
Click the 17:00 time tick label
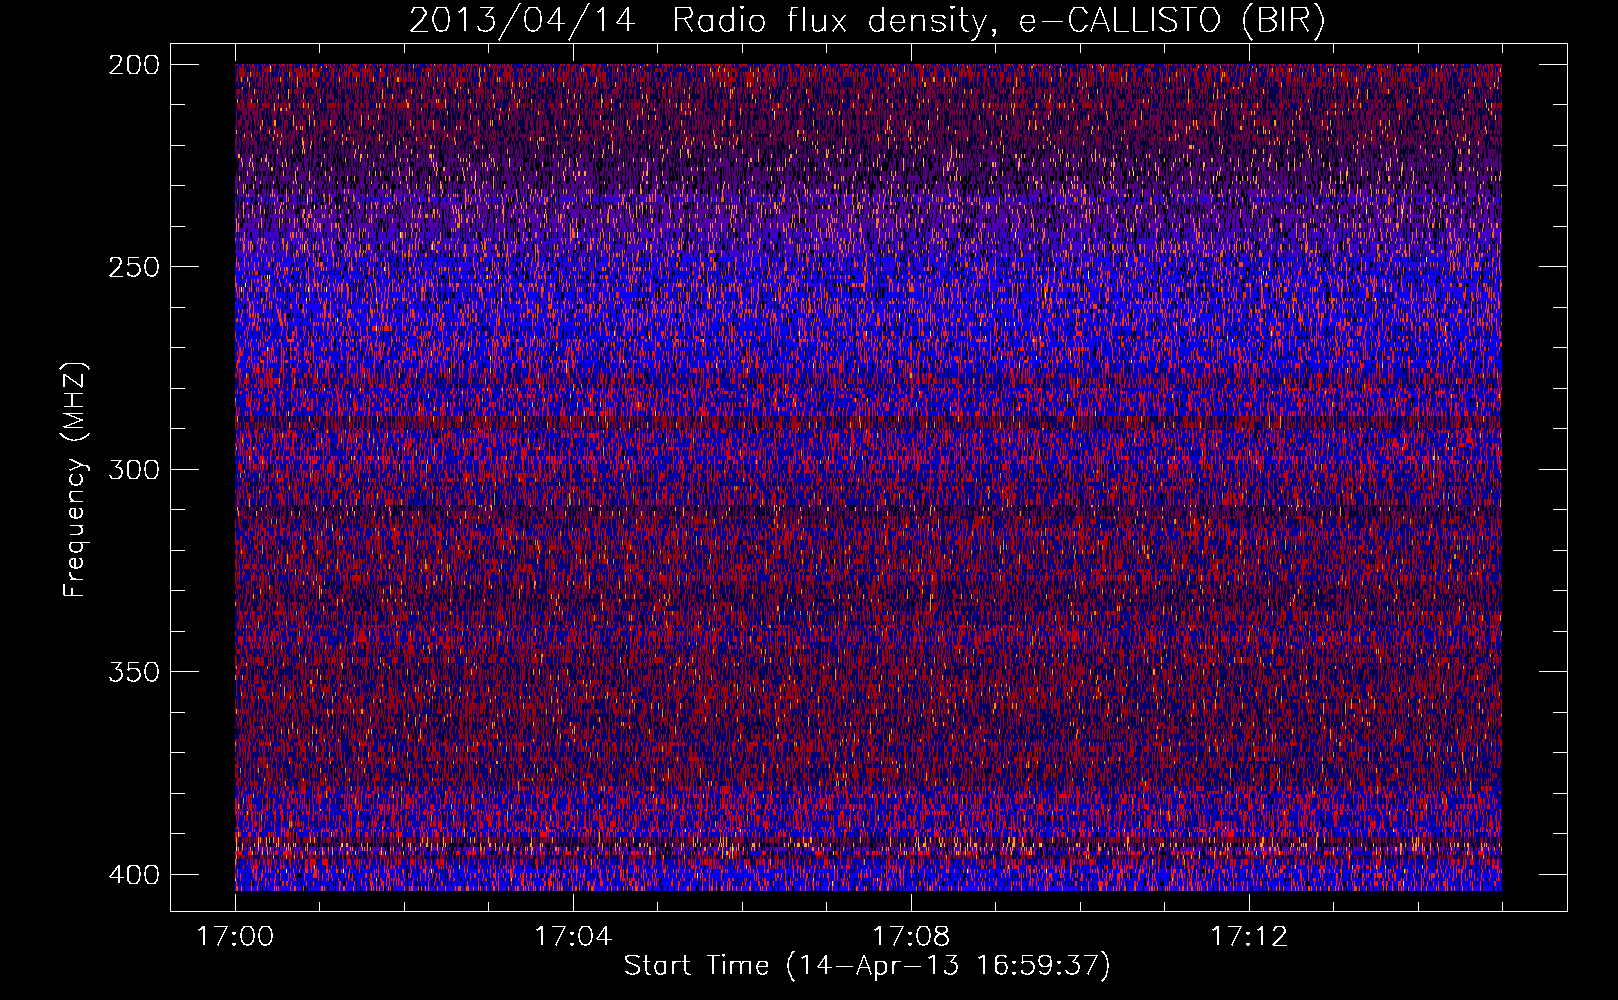tap(236, 936)
